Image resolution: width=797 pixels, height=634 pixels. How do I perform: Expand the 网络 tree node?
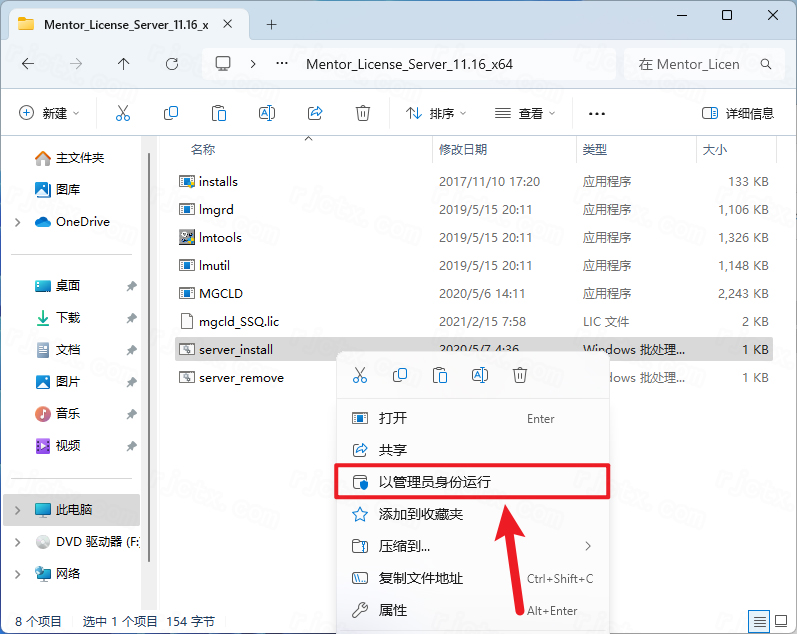[x=18, y=574]
